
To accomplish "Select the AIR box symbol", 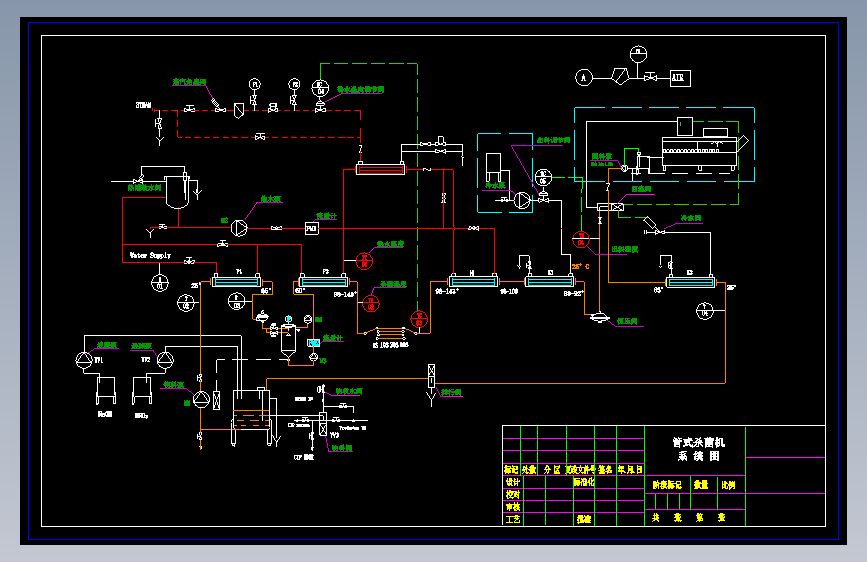I will point(680,78).
